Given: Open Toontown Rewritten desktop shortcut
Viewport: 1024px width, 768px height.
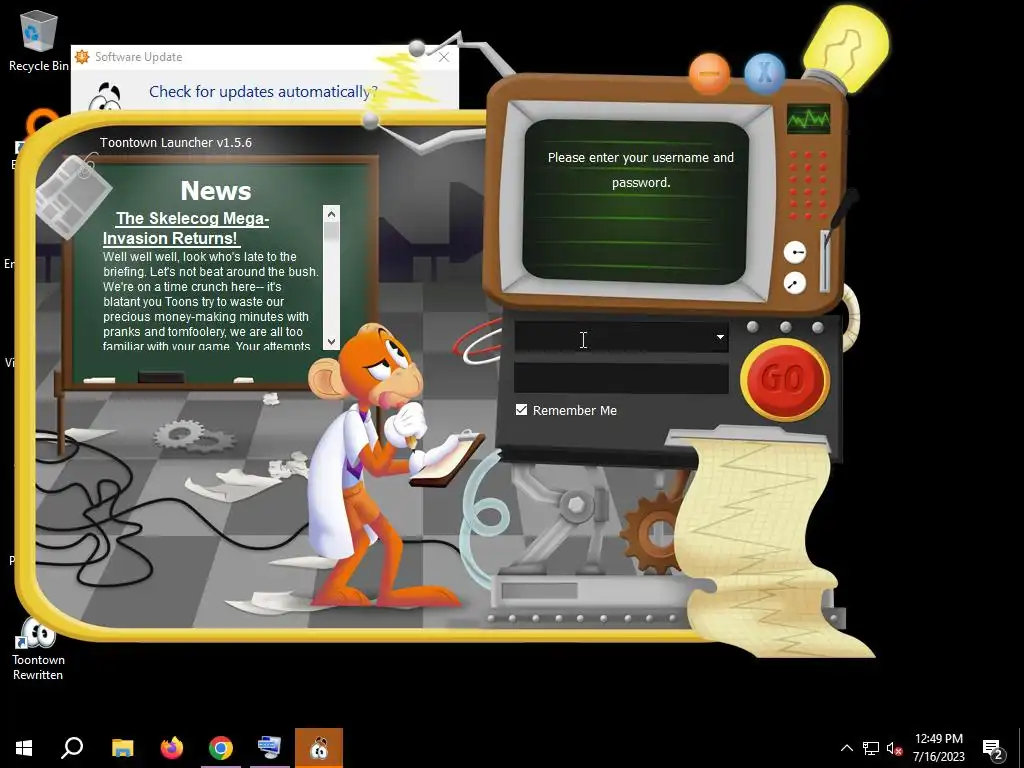Looking at the screenshot, I should 38,648.
